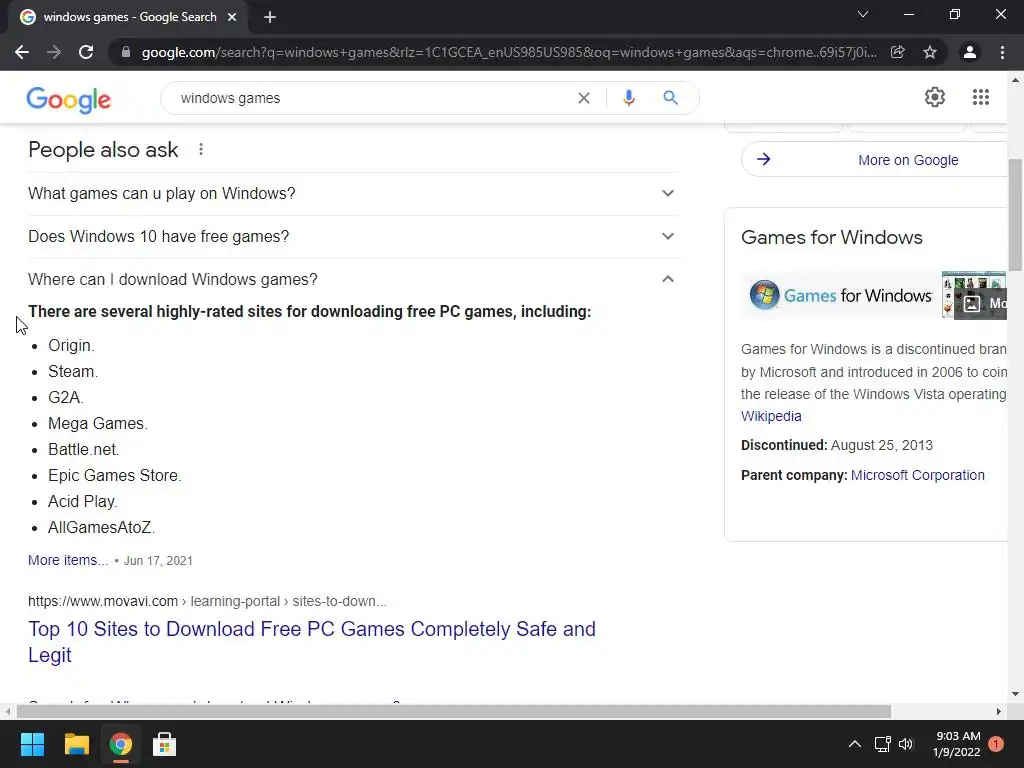This screenshot has width=1024, height=768.
Task: Open more images thumbnail in knowledge panel
Action: click(x=974, y=295)
